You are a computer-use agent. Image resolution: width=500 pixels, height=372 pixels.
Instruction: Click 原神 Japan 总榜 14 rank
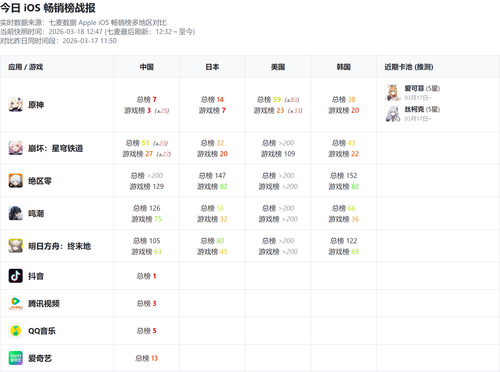212,99
